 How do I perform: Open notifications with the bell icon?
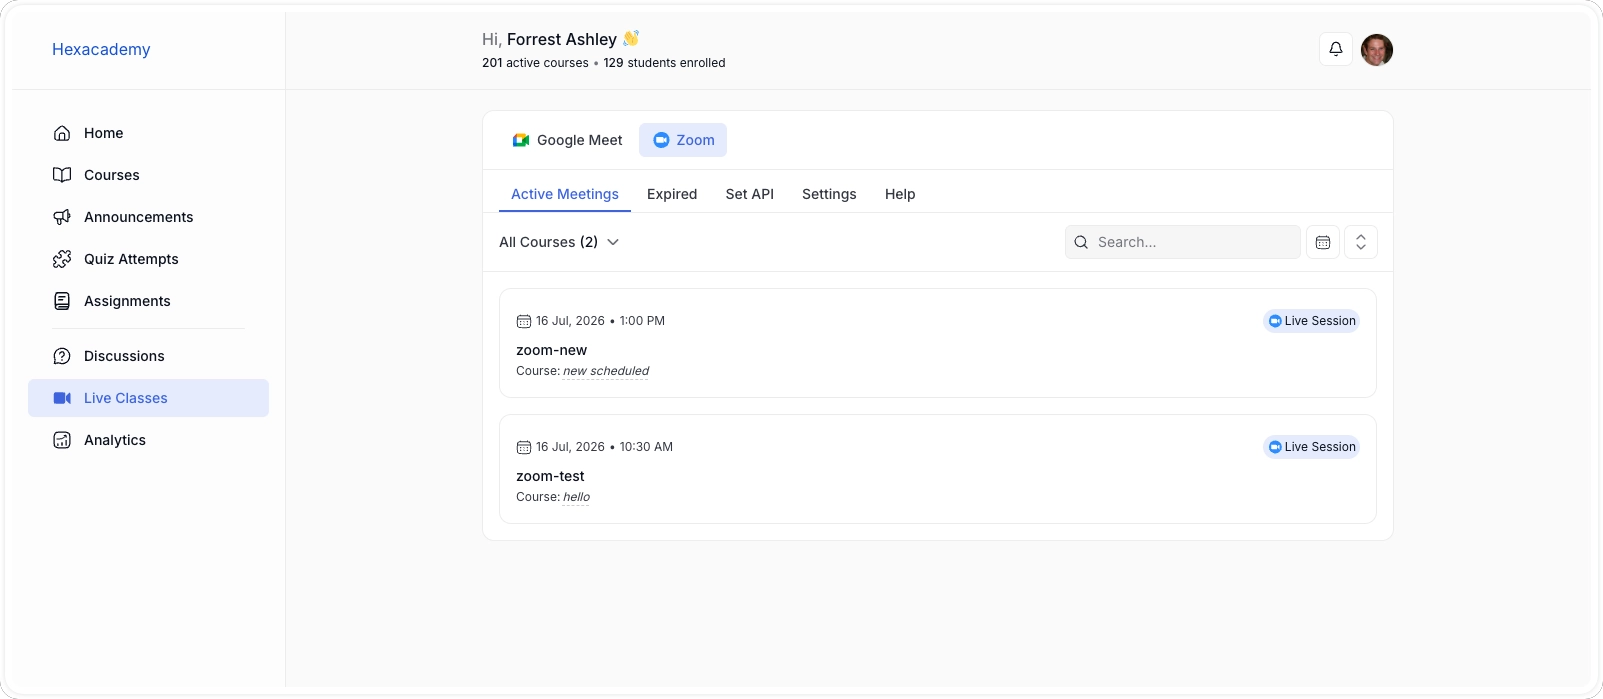click(1336, 49)
